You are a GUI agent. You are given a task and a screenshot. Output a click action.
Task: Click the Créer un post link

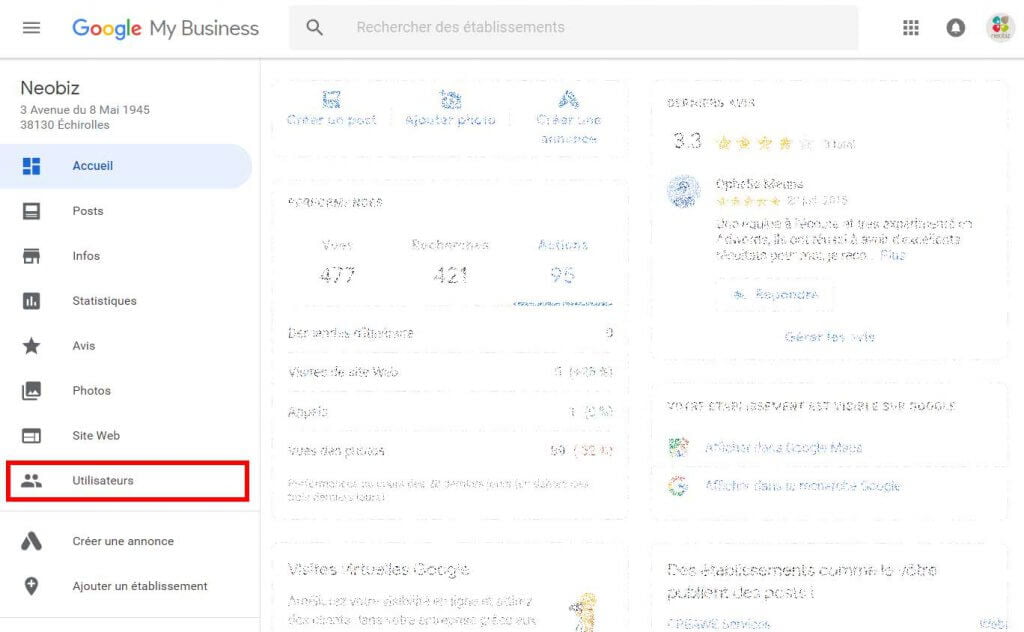332,120
